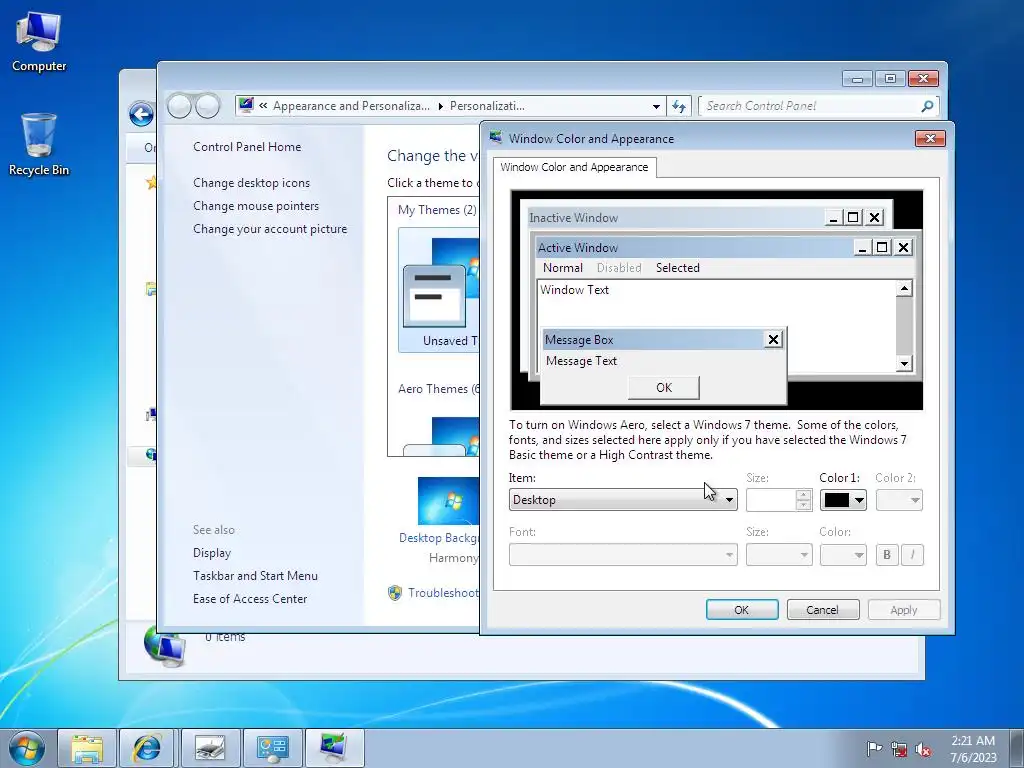Screen dimensions: 1024x768
Task: Click the blue back arrow of the rear window
Action: [141, 115]
